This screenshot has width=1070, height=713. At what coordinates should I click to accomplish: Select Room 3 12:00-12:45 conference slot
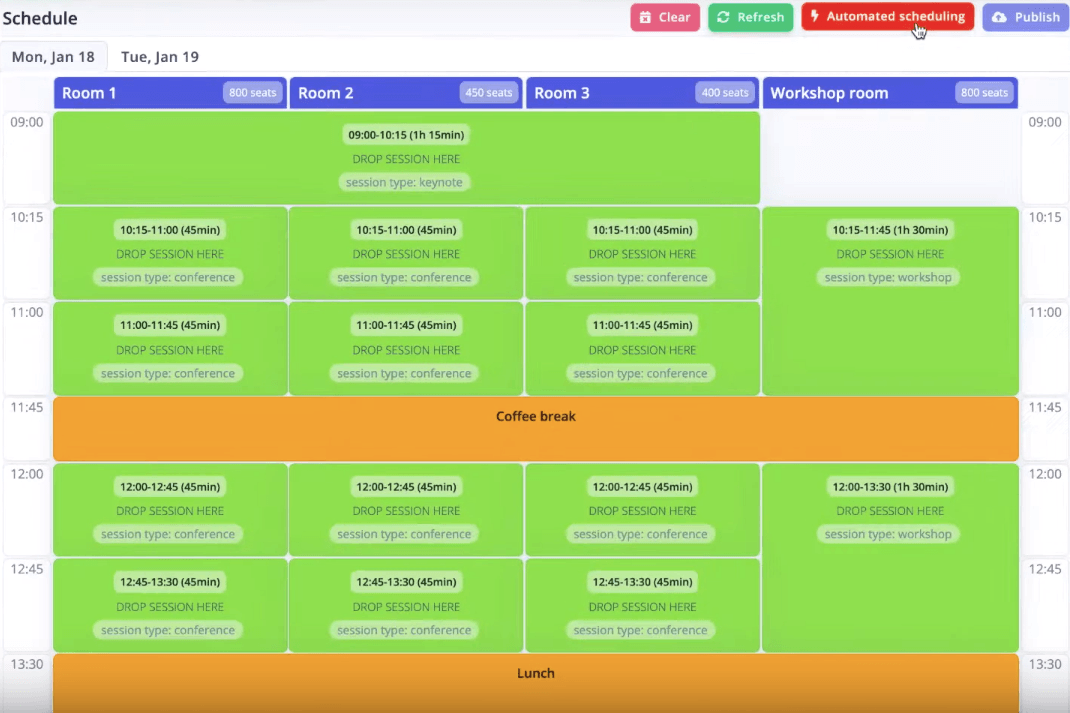point(642,510)
